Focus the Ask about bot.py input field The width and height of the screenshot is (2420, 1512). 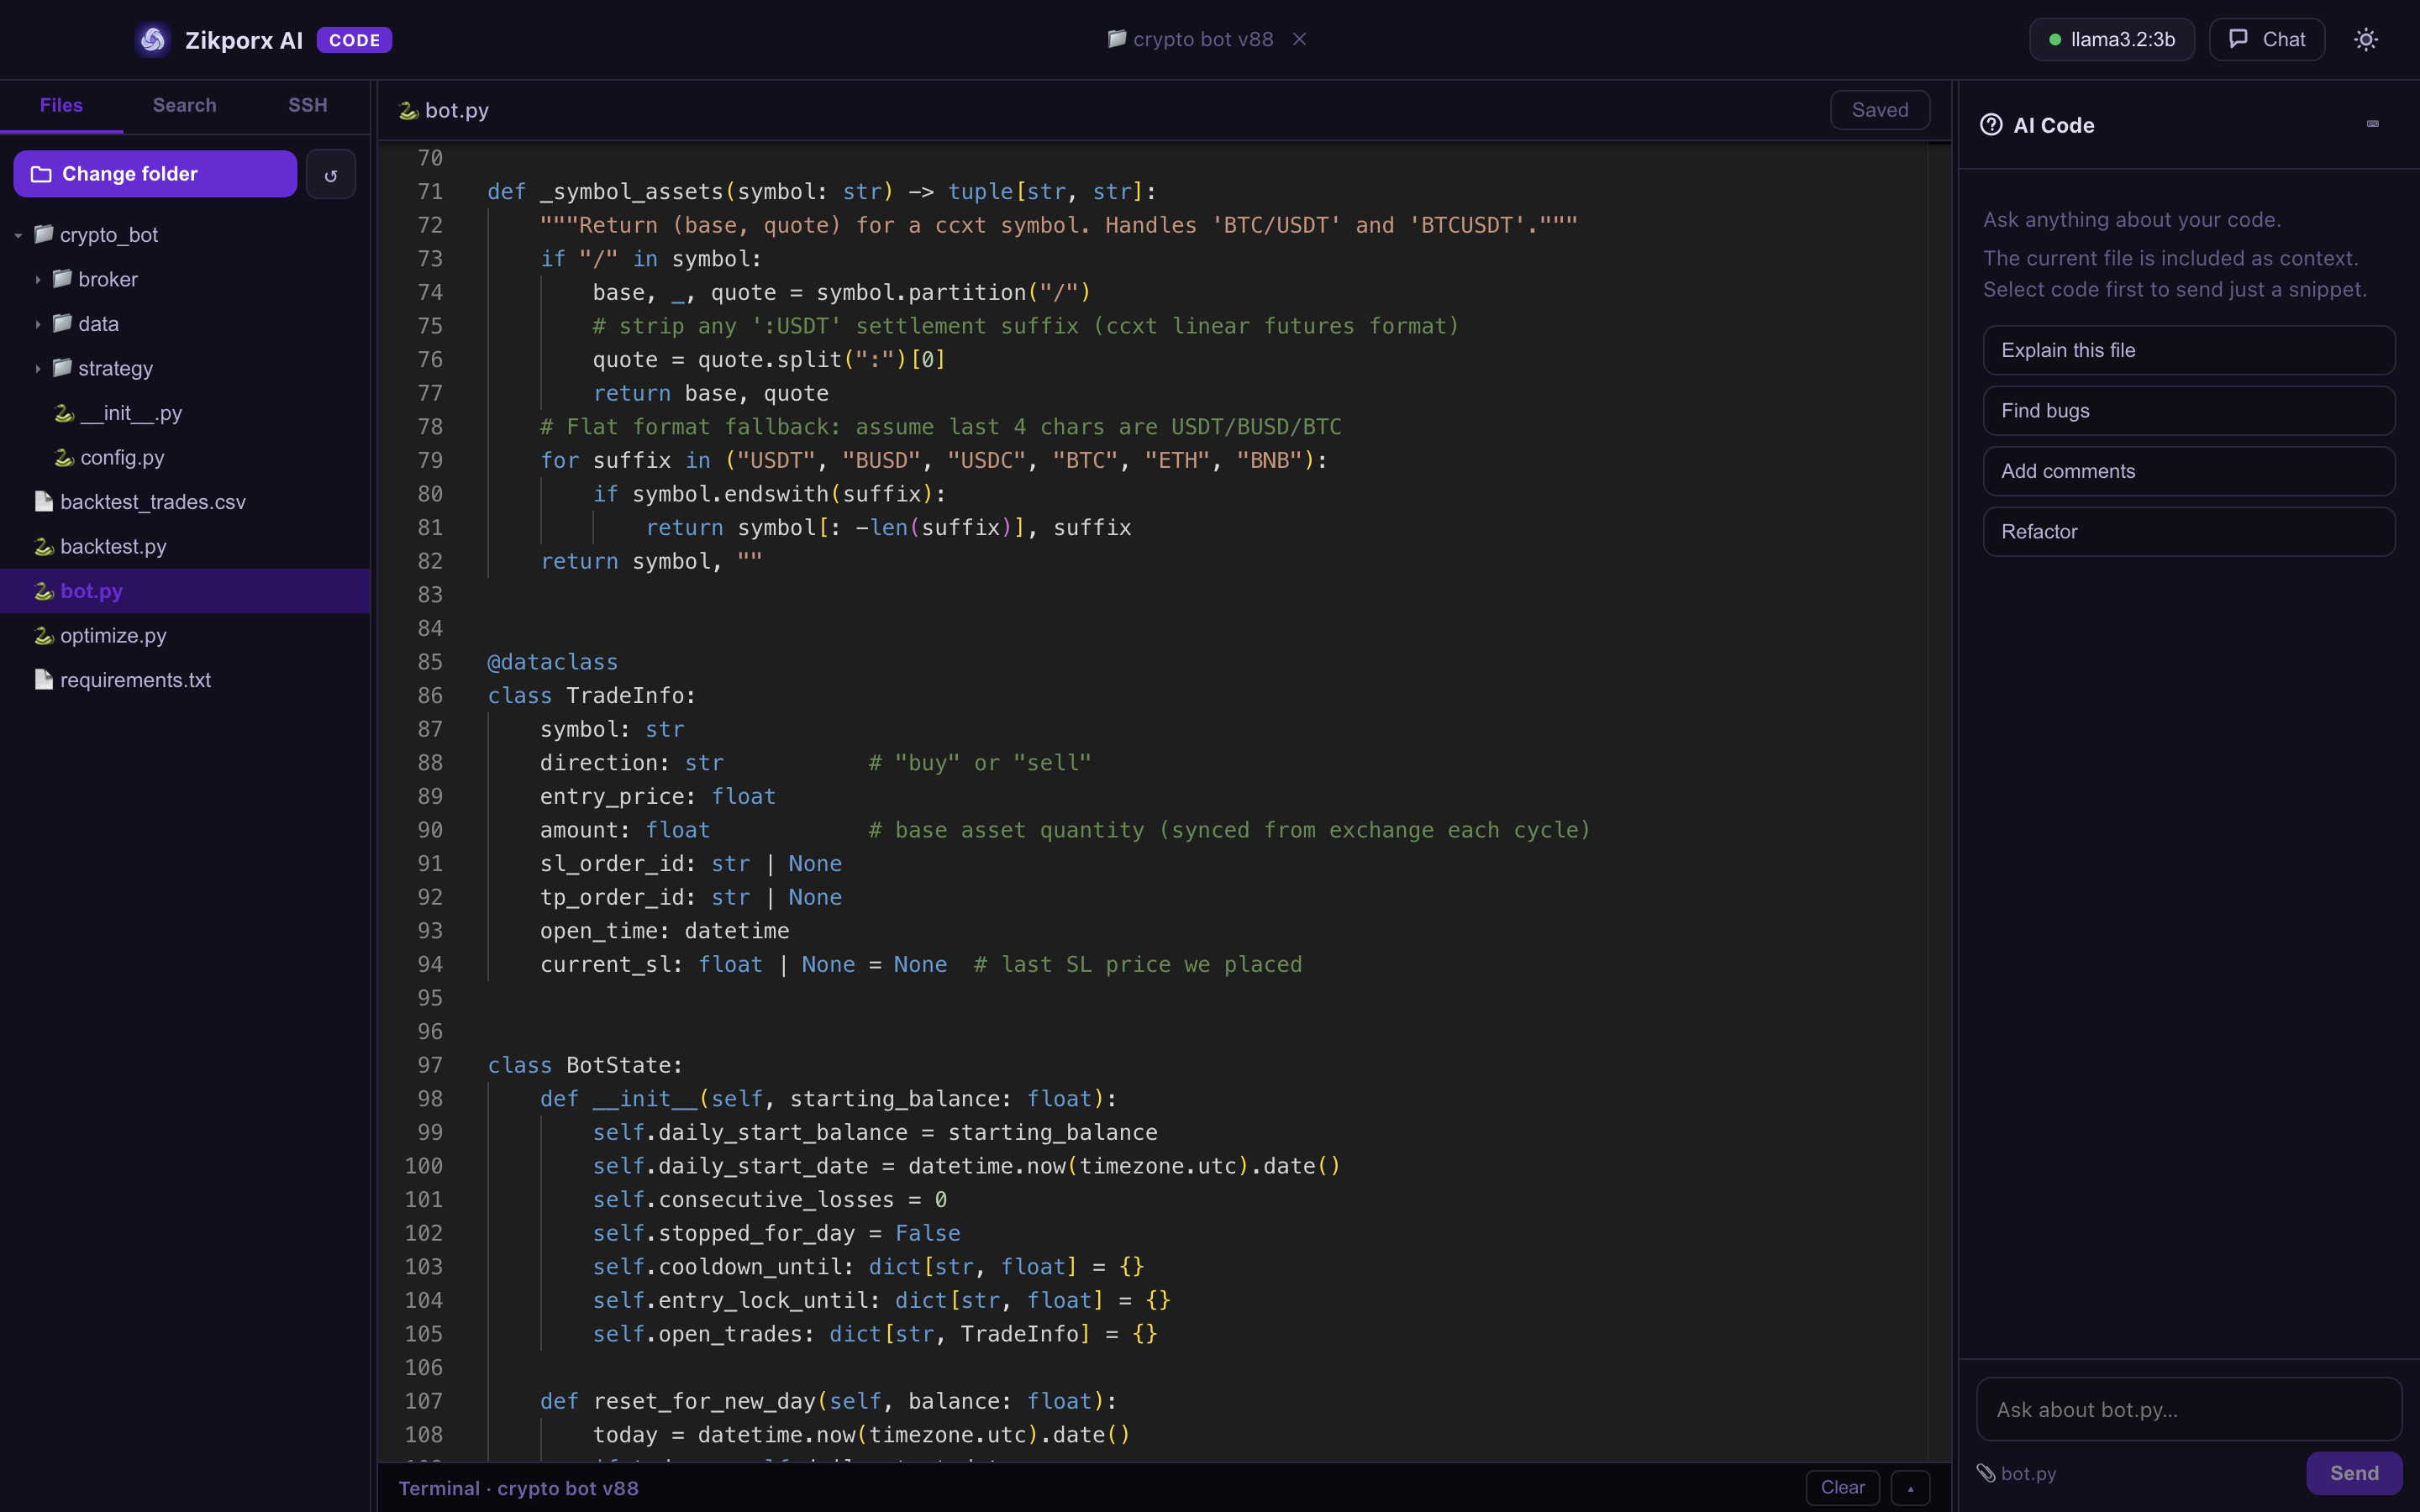click(x=2188, y=1409)
